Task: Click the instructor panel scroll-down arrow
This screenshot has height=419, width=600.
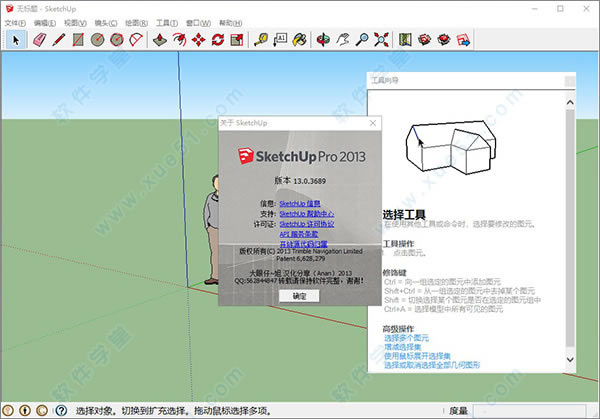Action: (x=570, y=360)
